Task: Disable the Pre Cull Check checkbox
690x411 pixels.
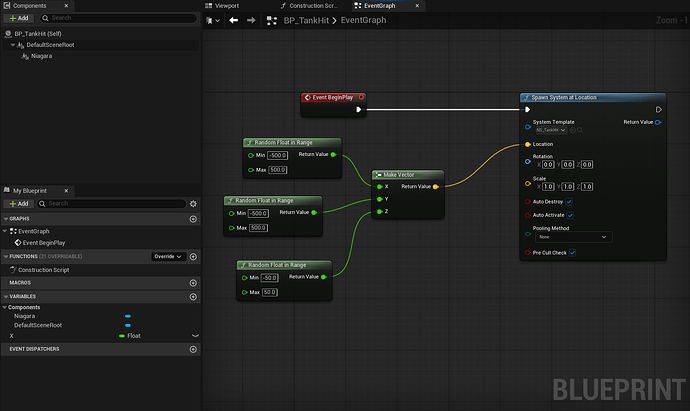Action: click(572, 253)
